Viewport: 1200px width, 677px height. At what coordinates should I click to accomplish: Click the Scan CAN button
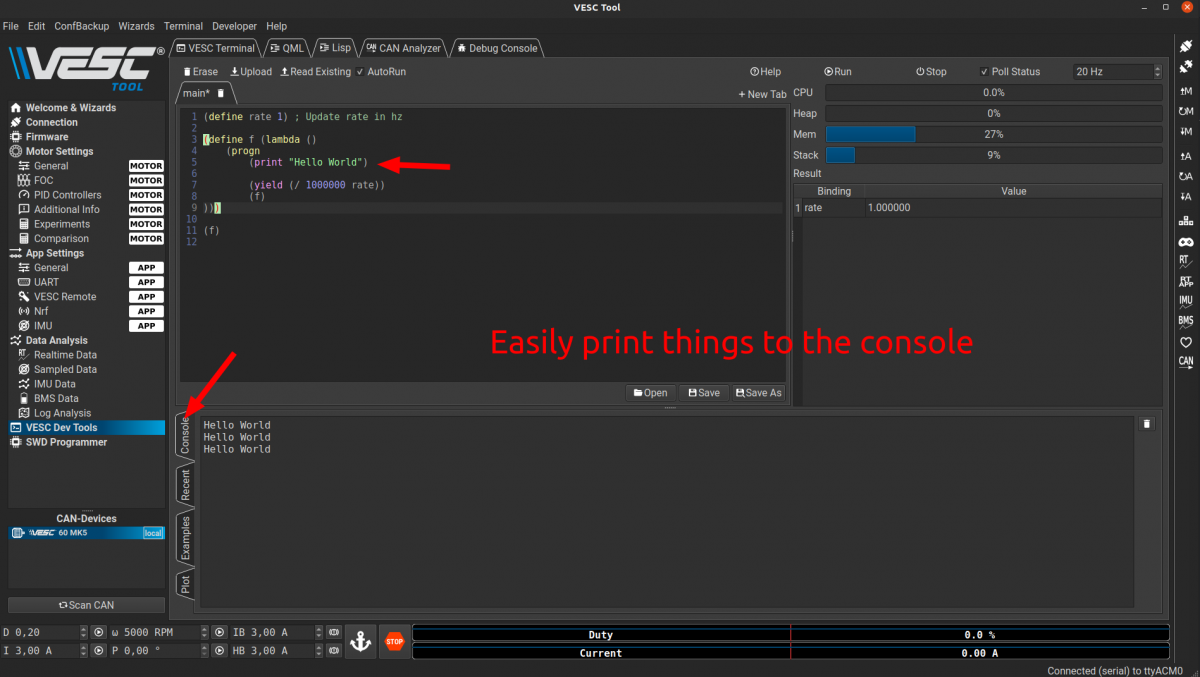pyautogui.click(x=86, y=605)
